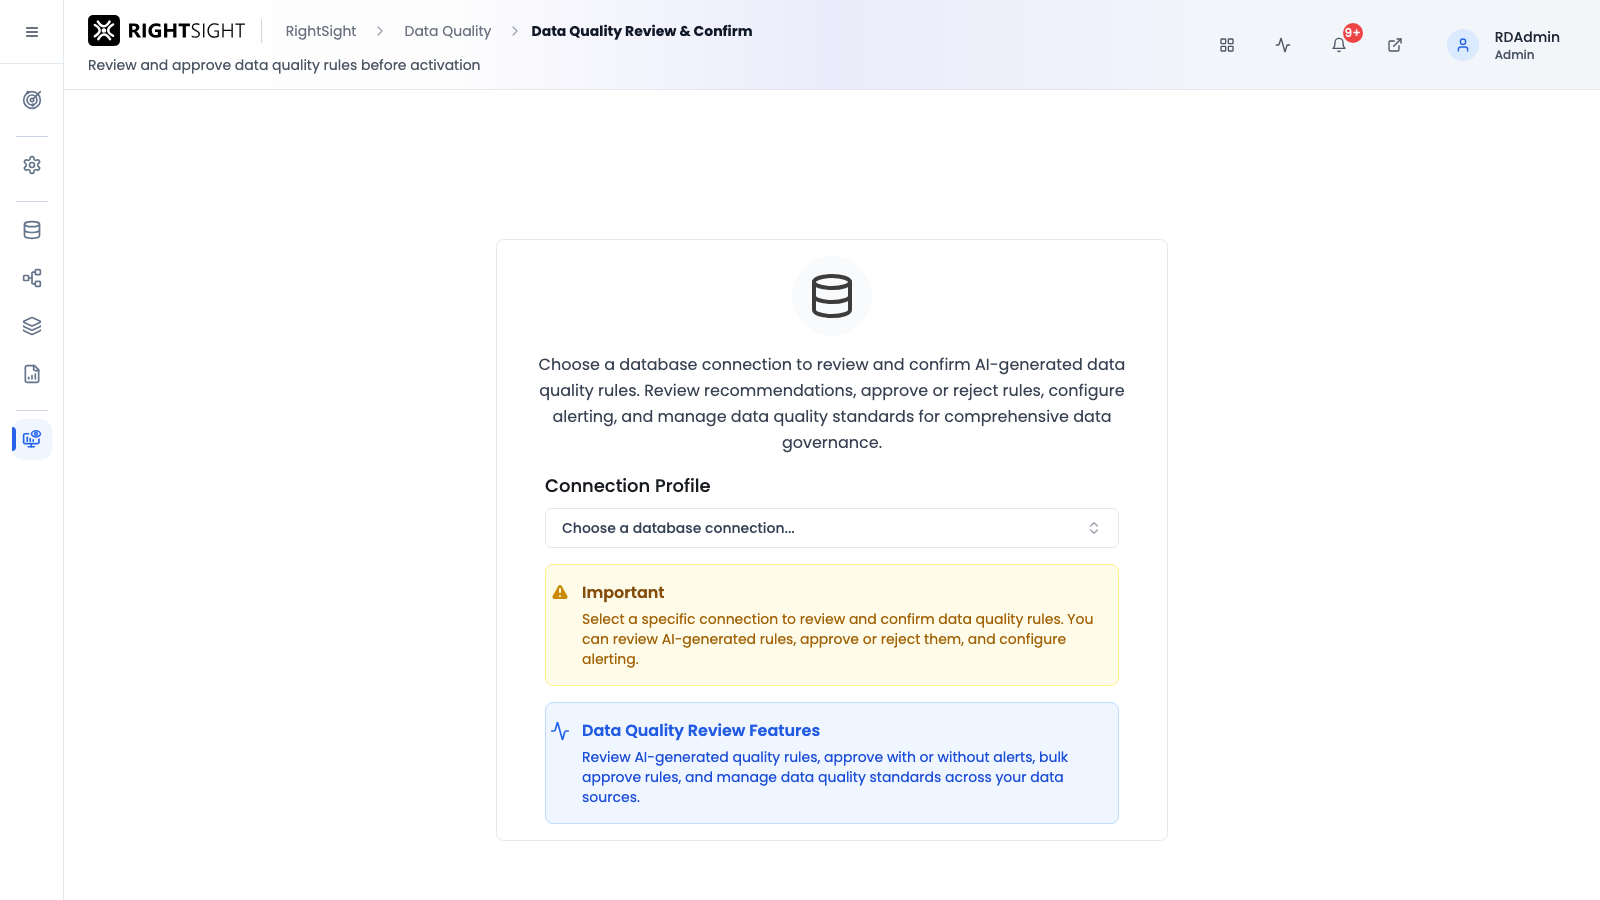Click the RightSight logo
Image resolution: width=1600 pixels, height=900 pixels.
tap(167, 31)
